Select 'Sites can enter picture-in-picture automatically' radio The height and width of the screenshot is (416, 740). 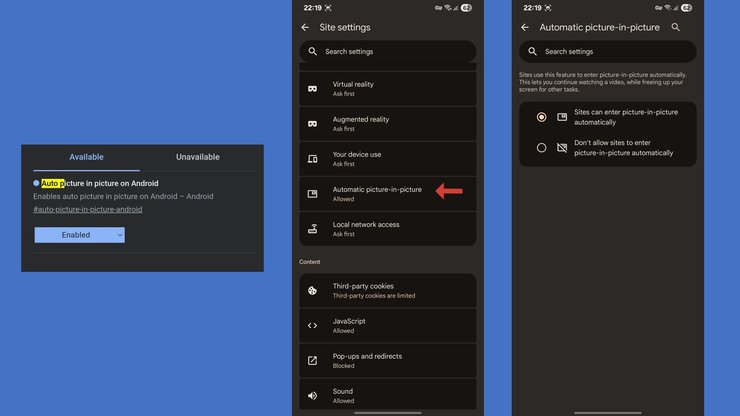542,117
